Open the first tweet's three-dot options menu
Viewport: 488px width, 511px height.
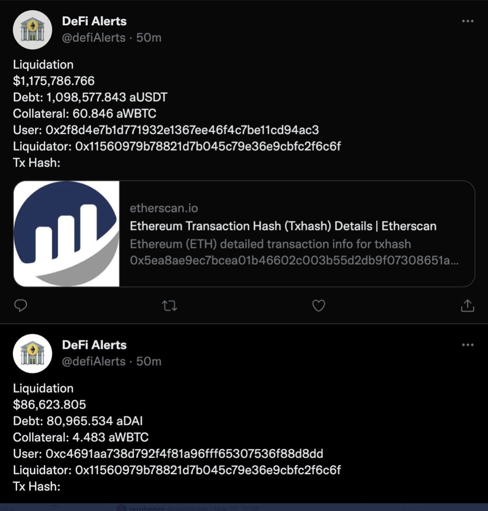click(468, 21)
